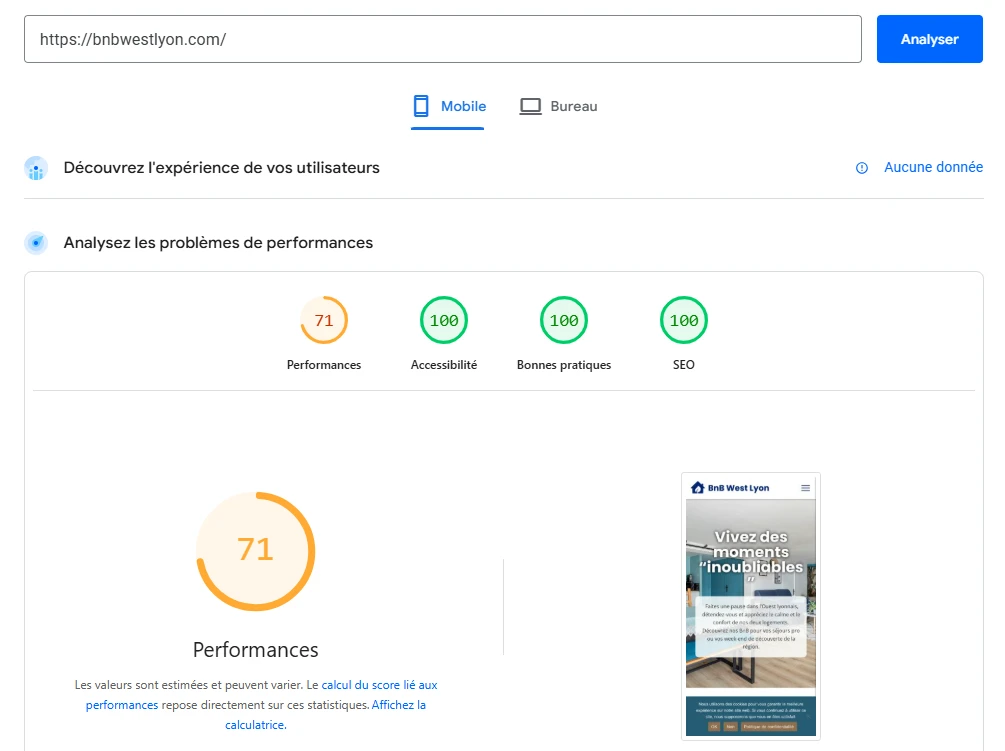1005x751 pixels.
Task: Click the 100 Accessibilité score badge
Action: [x=443, y=320]
